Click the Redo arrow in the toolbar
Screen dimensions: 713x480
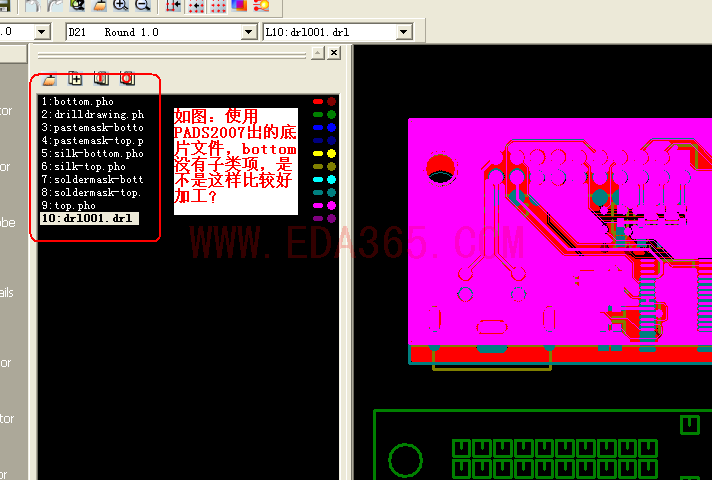[55, 5]
